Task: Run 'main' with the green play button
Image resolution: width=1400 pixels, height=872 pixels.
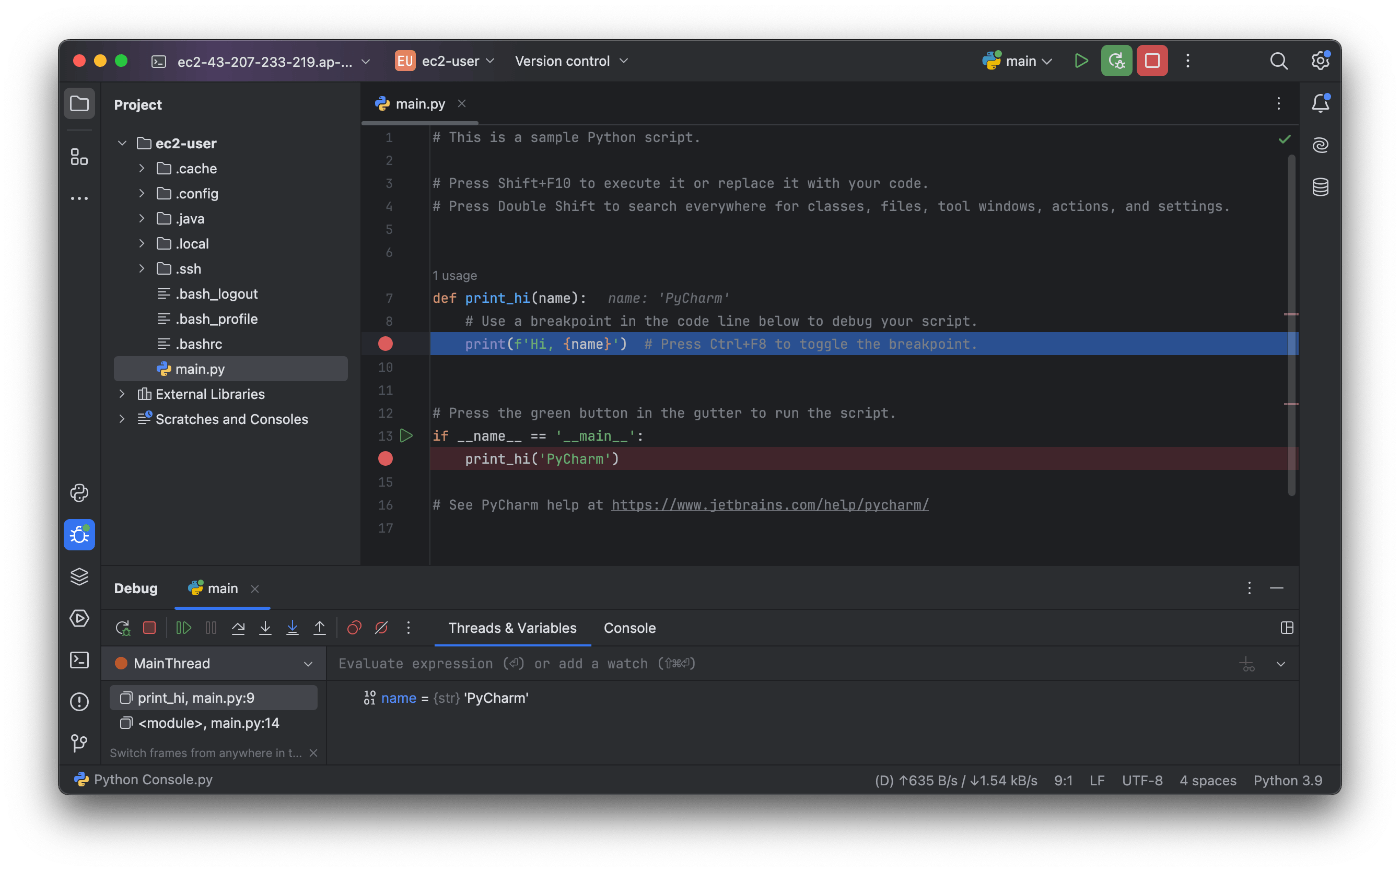Action: 1081,61
